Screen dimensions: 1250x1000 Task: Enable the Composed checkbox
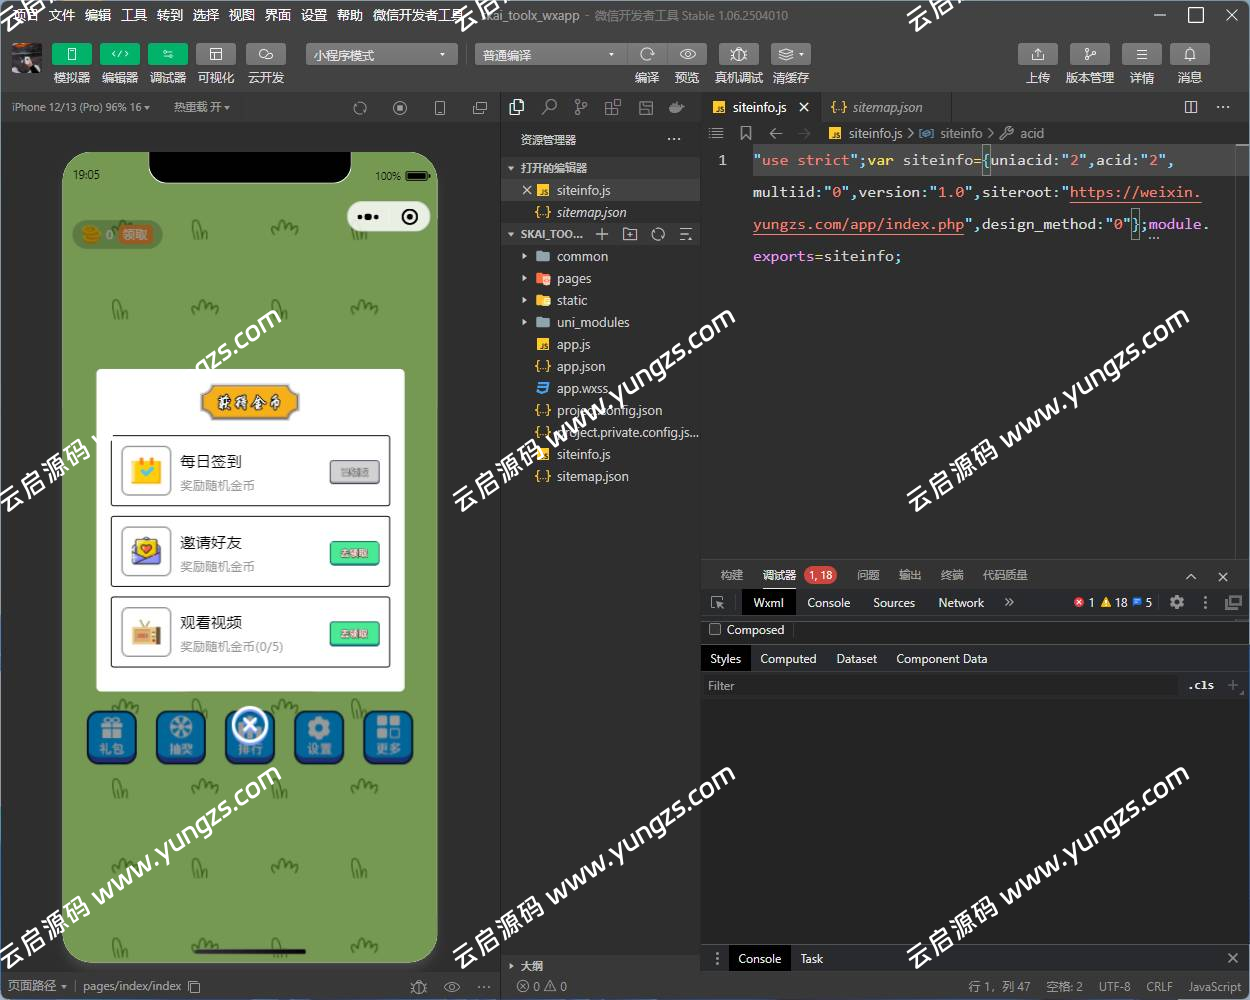[715, 630]
